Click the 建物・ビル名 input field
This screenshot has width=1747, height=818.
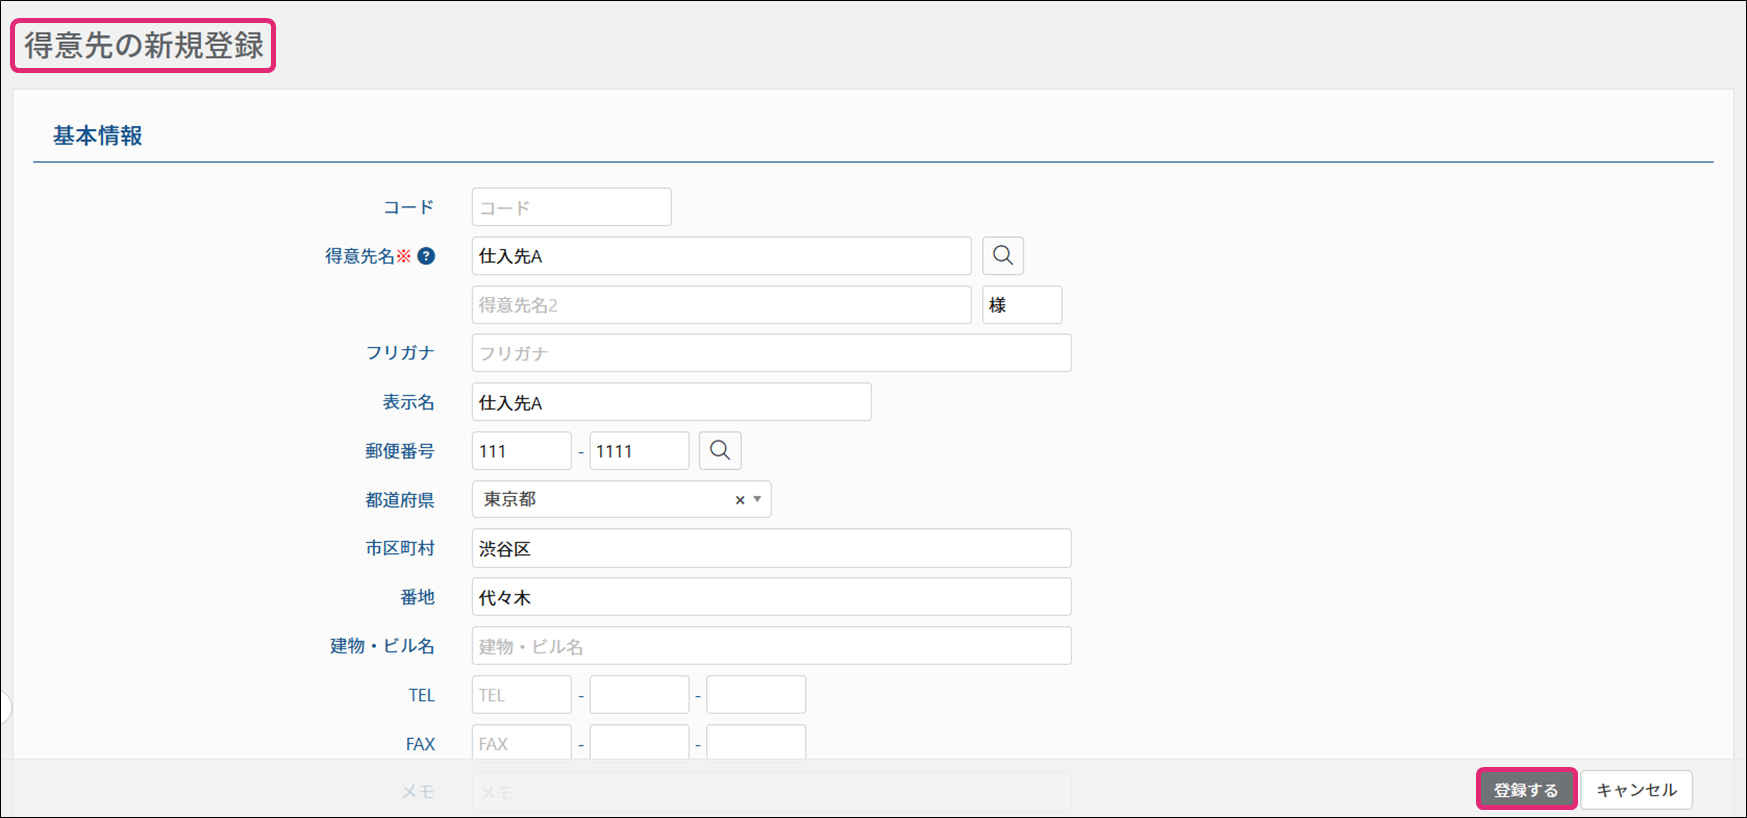(770, 646)
